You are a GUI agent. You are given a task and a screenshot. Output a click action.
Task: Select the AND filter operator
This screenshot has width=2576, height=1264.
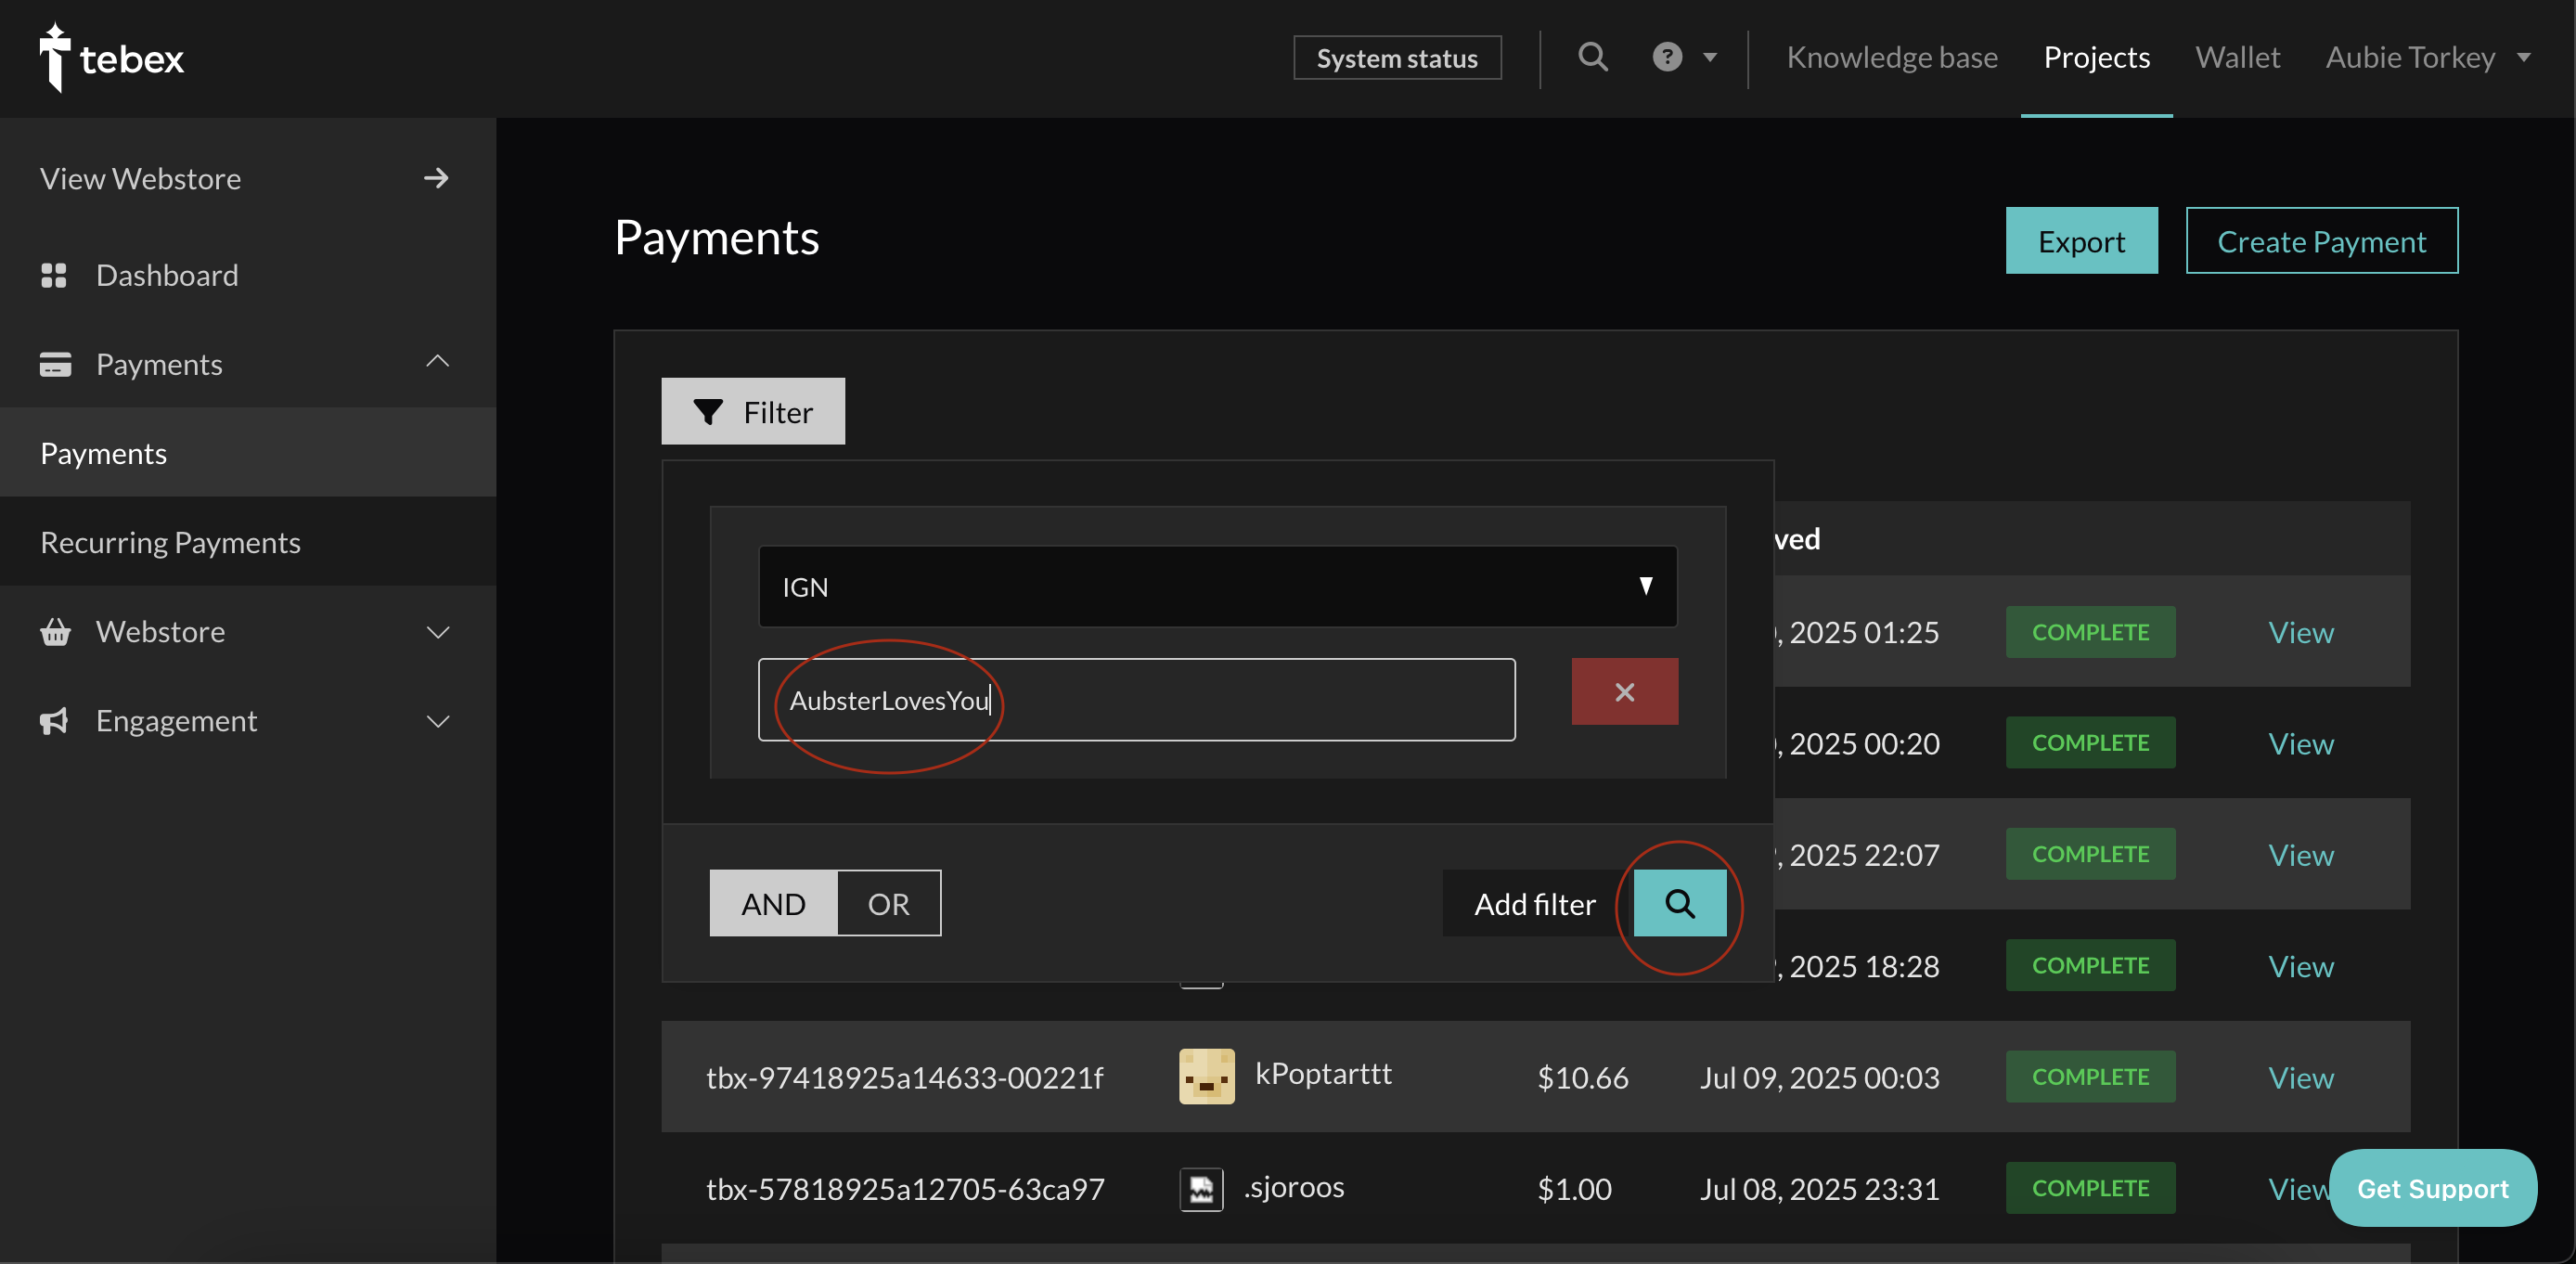coord(773,903)
